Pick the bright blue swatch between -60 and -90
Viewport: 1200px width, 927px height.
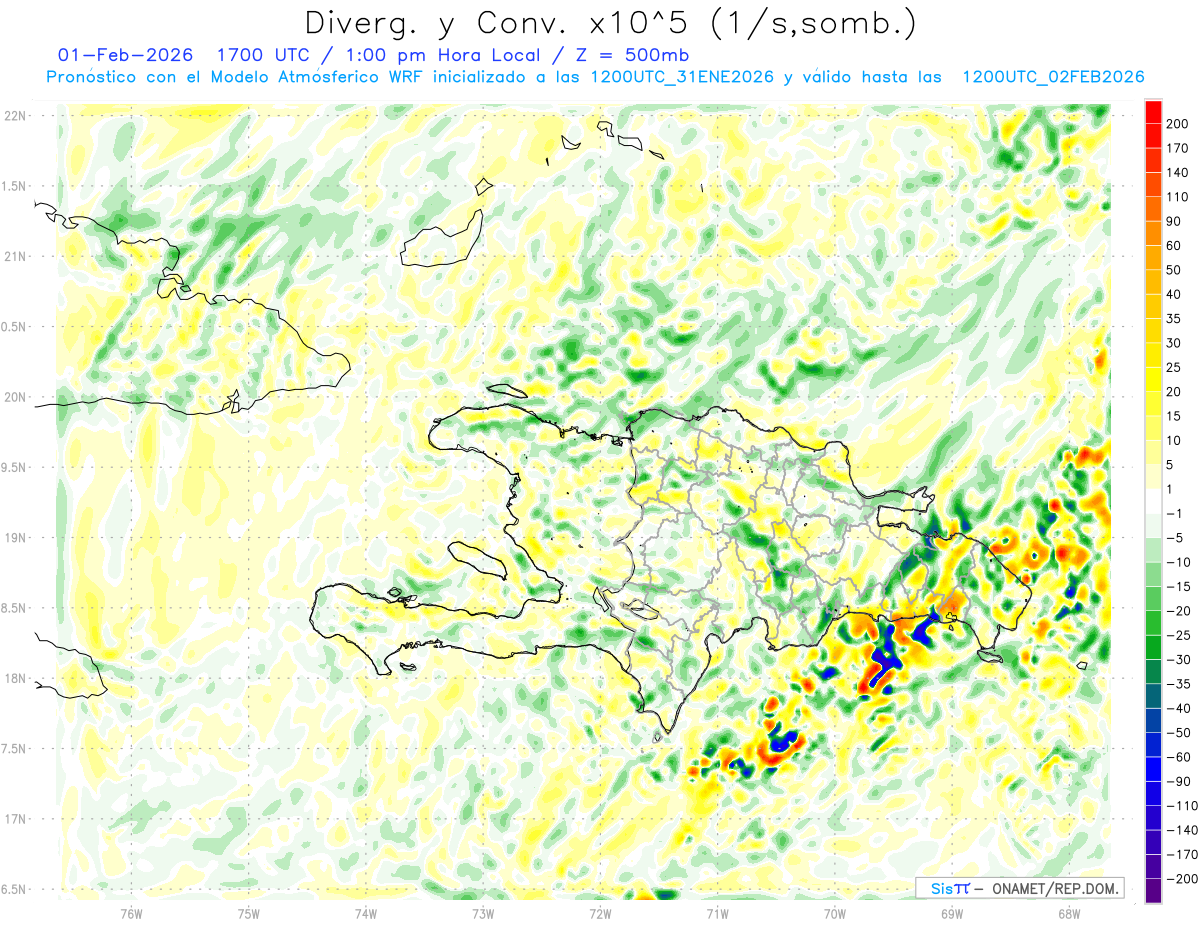coord(1153,769)
